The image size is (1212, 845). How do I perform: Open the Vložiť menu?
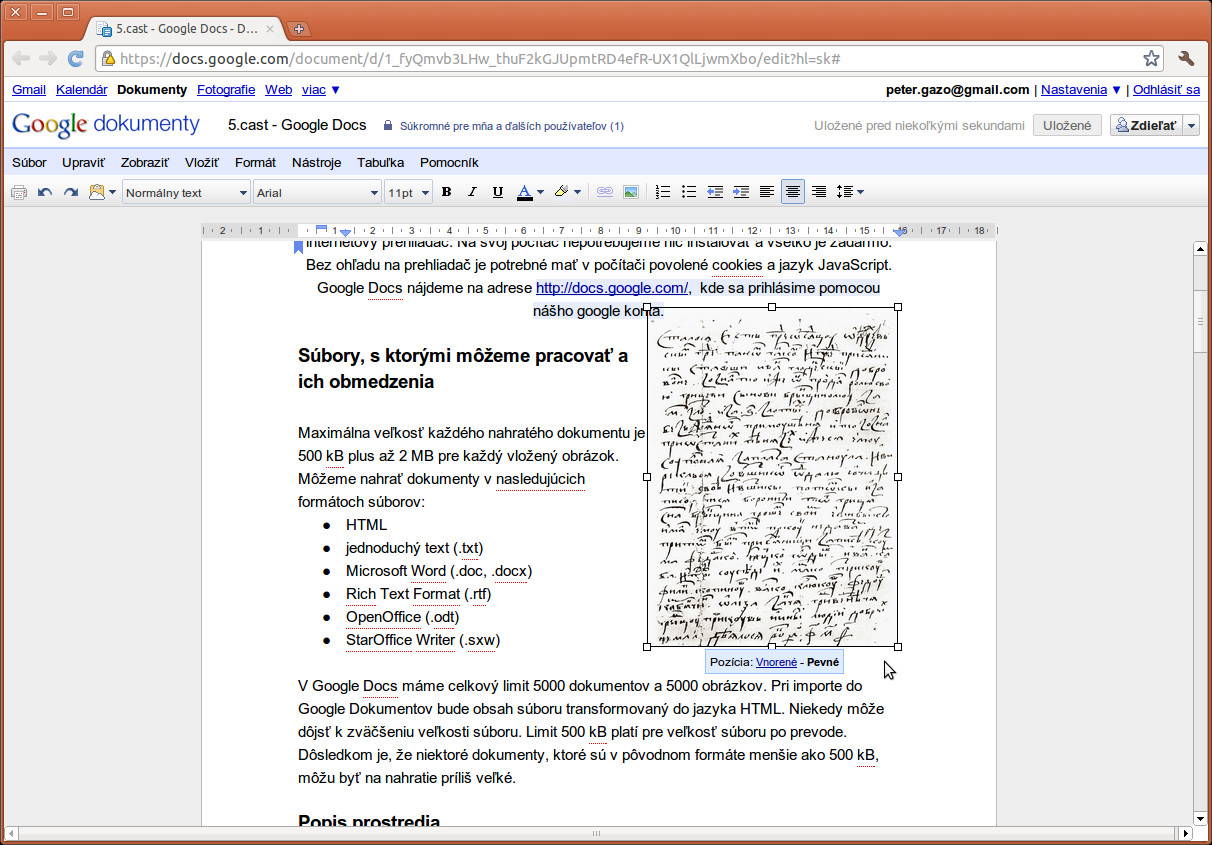click(x=202, y=162)
